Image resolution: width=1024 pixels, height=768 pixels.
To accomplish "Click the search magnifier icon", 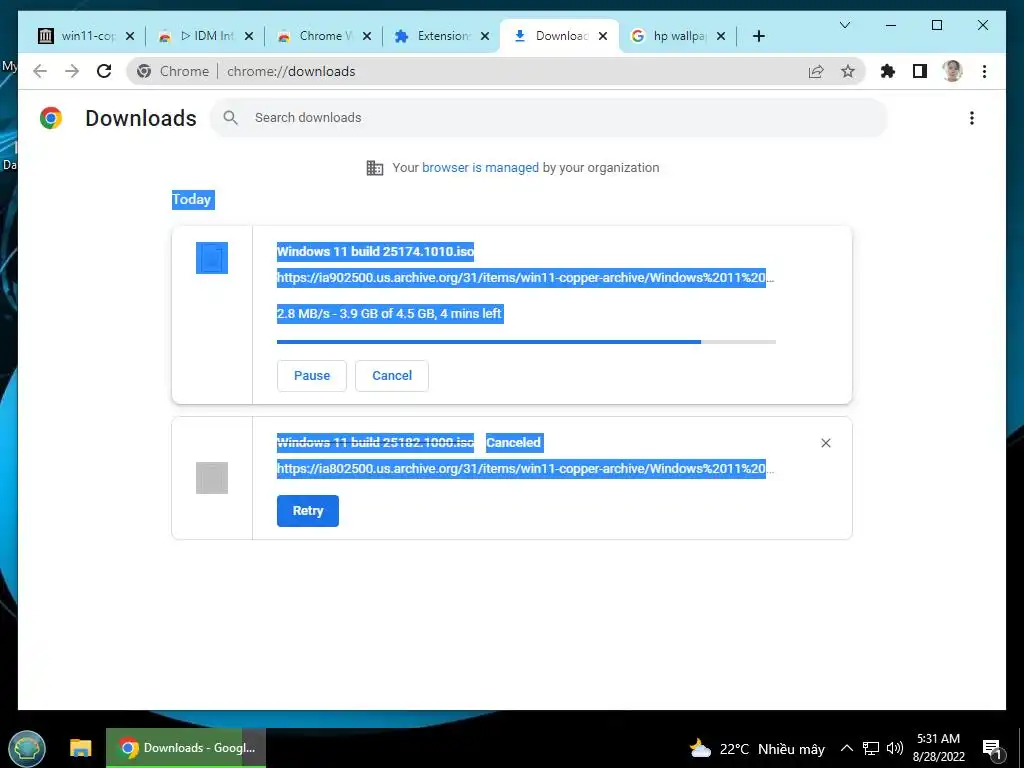I will point(230,118).
